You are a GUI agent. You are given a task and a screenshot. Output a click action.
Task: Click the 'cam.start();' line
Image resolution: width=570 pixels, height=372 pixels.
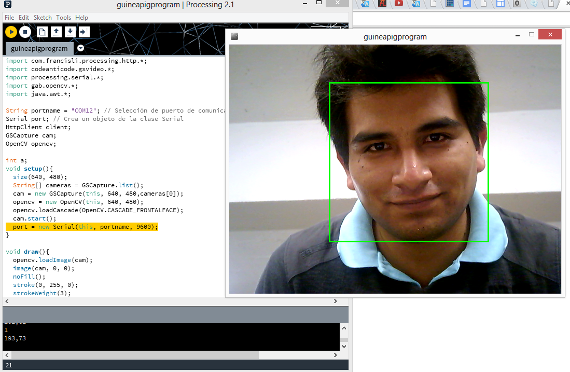tap(35, 219)
